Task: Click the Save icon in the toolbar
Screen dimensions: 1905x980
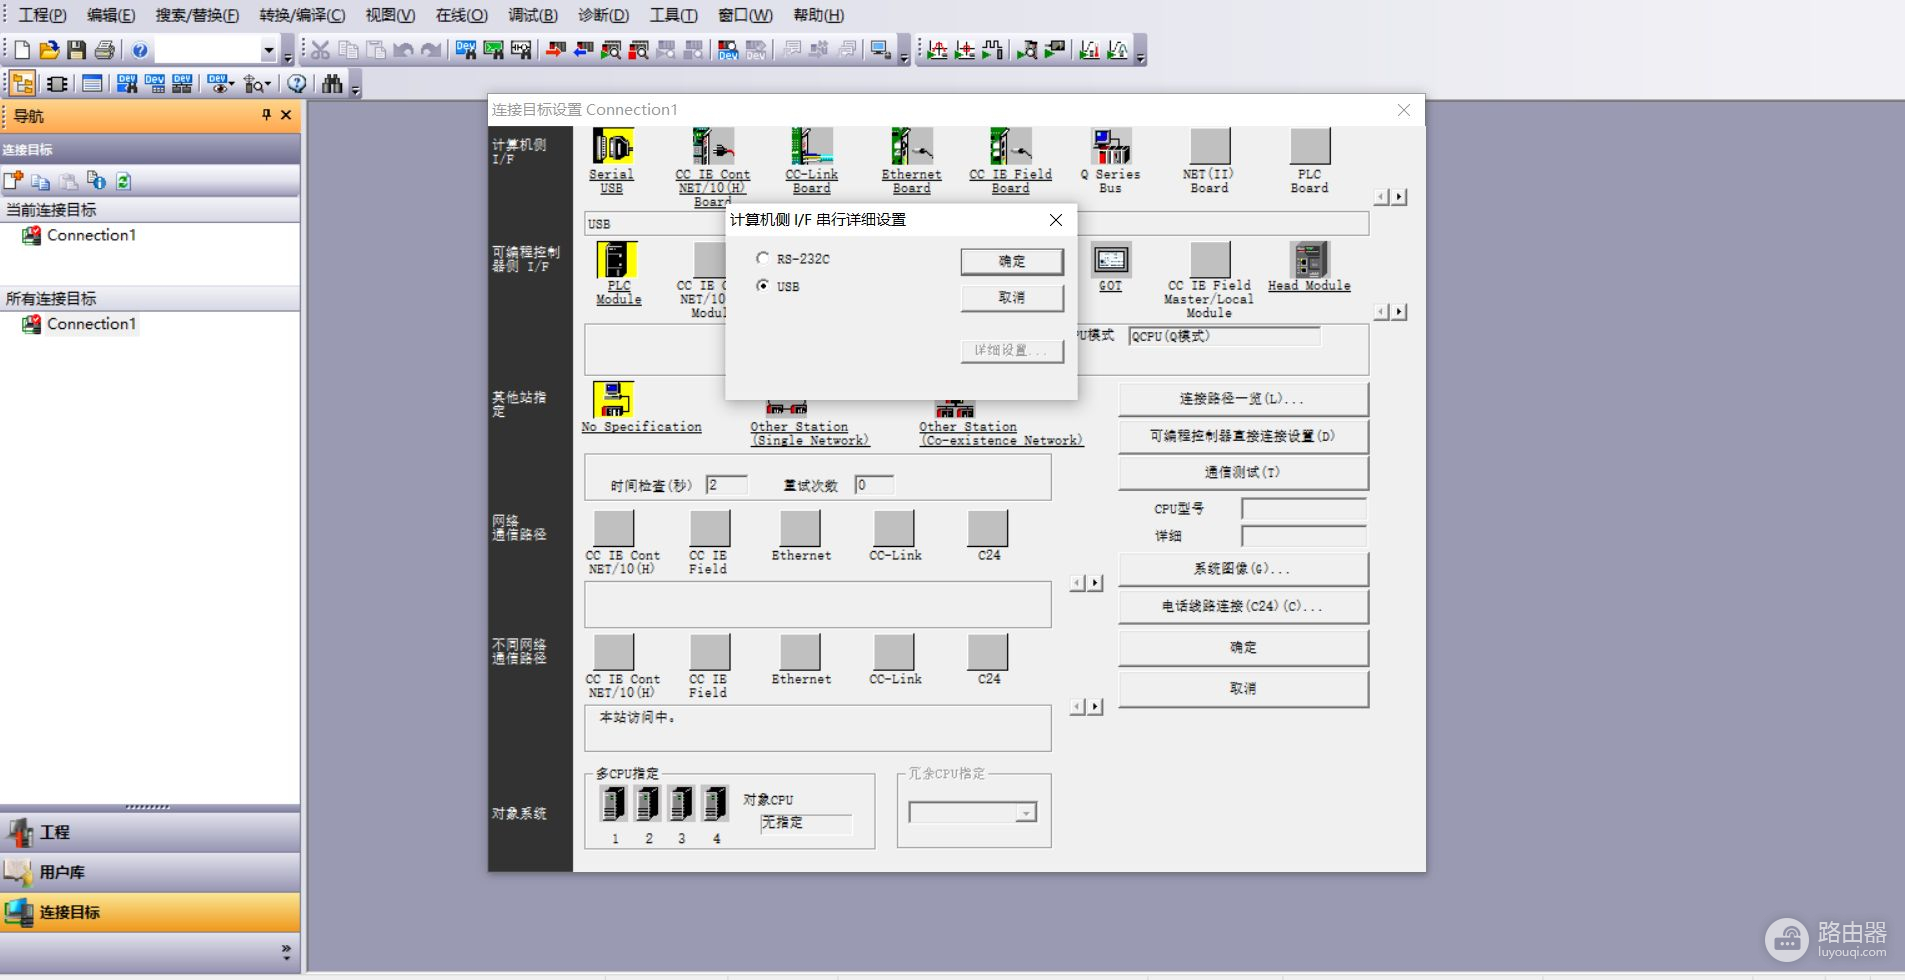Action: (77, 50)
